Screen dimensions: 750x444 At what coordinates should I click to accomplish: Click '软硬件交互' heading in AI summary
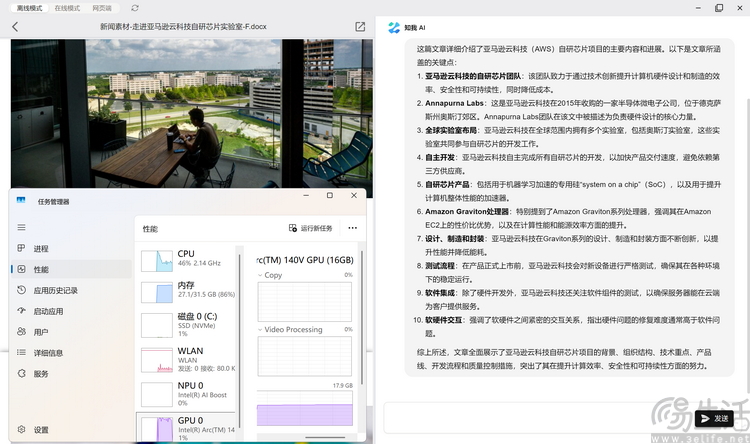[x=443, y=320]
